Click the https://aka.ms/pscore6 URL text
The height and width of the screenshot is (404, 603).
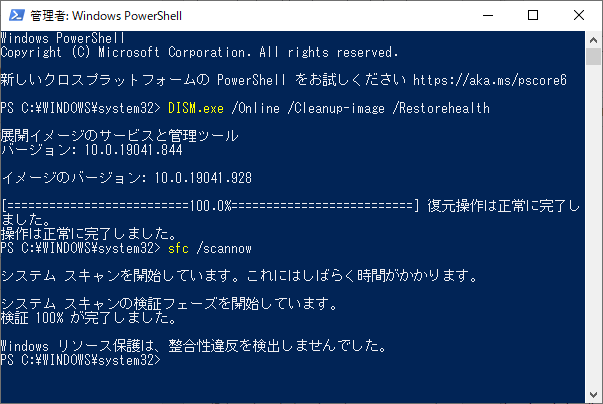tap(490, 80)
